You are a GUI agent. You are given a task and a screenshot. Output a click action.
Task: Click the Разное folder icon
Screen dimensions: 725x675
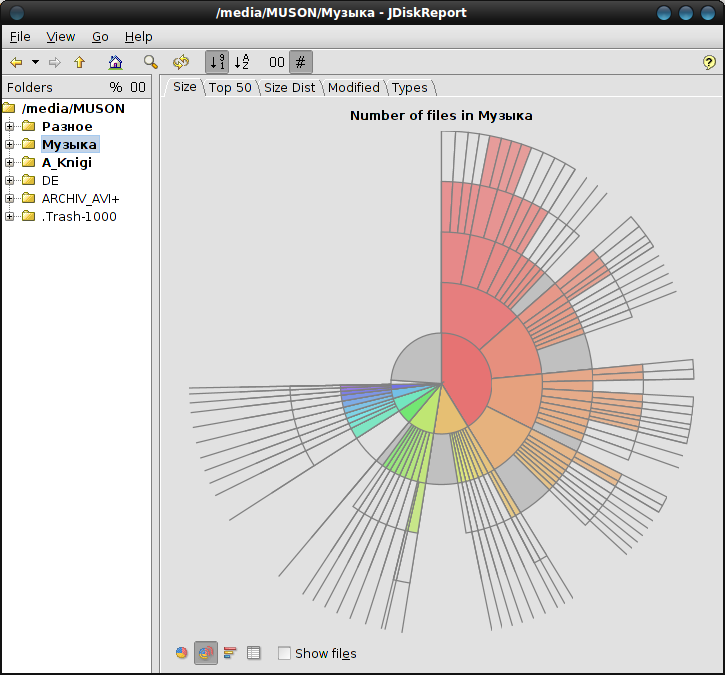[28, 126]
